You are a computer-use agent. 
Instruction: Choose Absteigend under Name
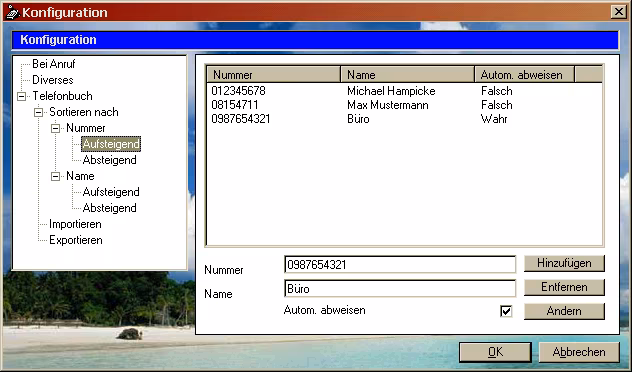pos(110,208)
